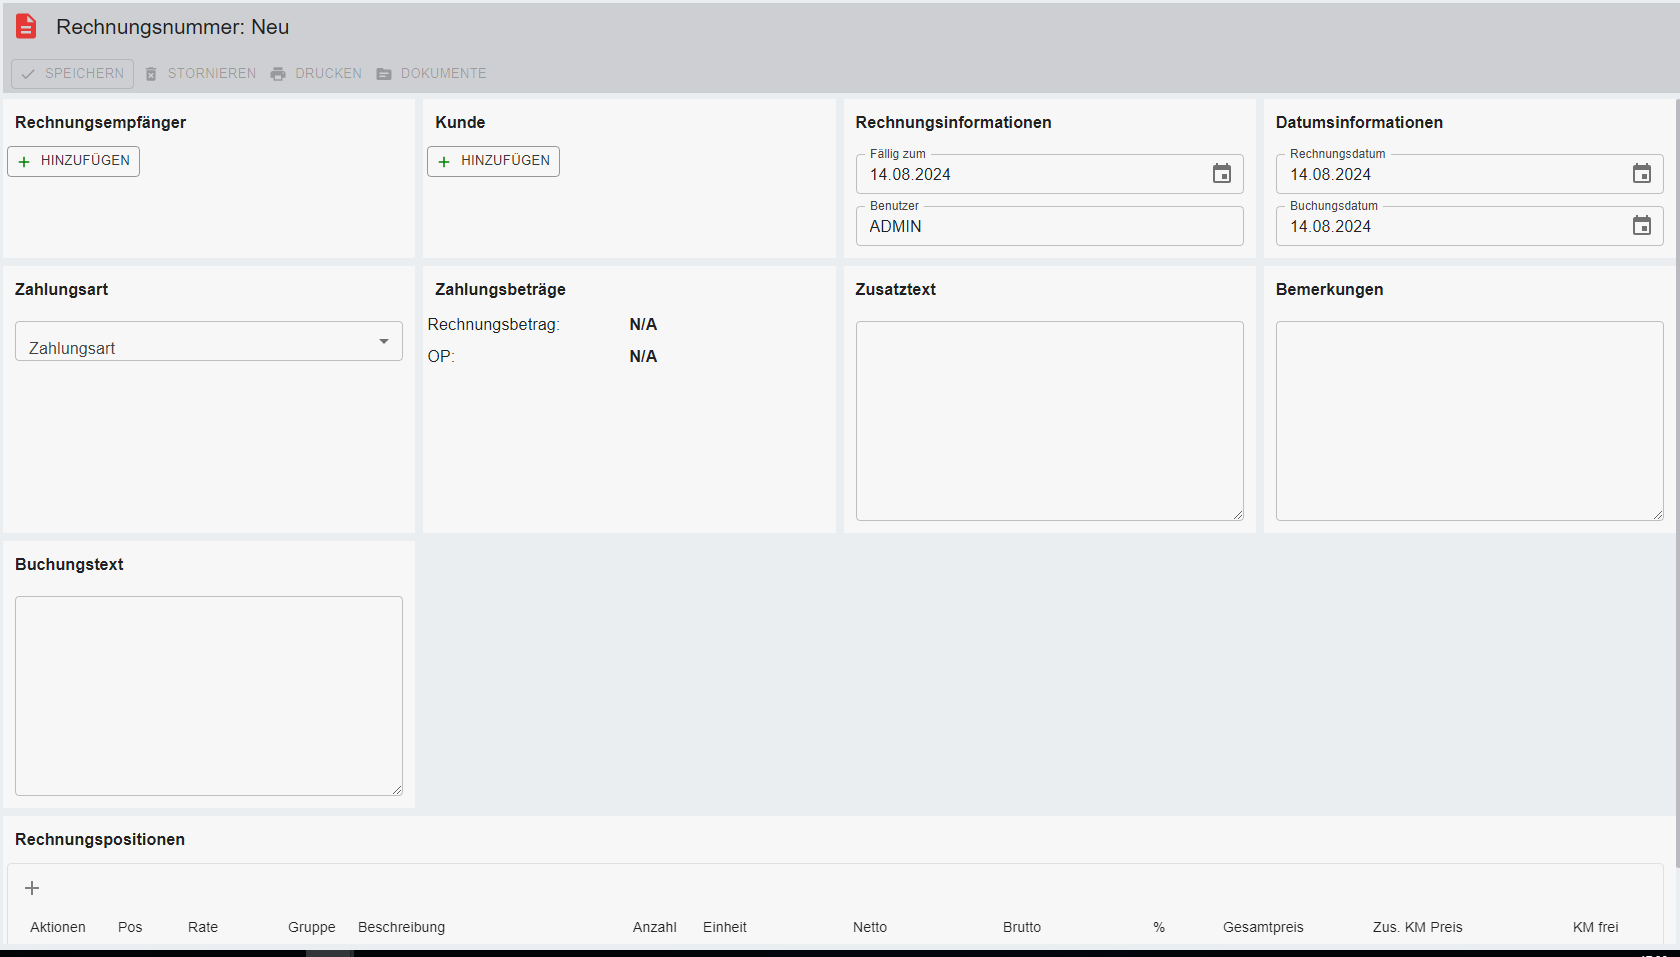Screen dimensions: 1680x957
Task: Click the red invoice document icon
Action: pos(26,27)
